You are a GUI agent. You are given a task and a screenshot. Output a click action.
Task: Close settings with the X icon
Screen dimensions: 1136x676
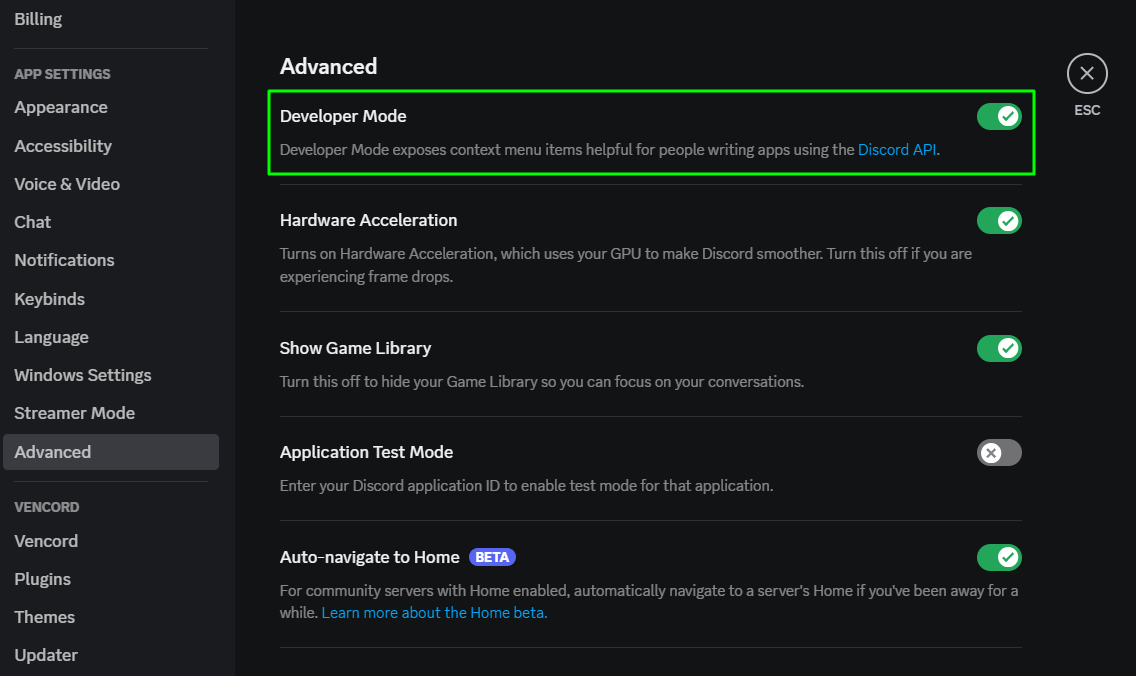1087,73
